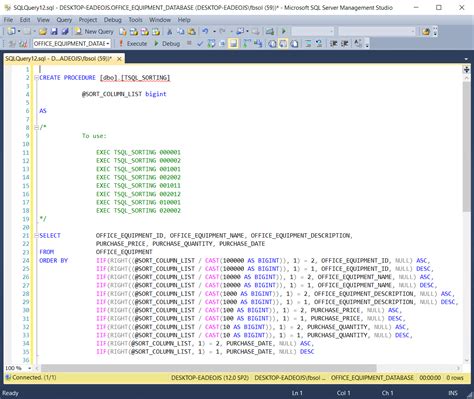This screenshot has width=474, height=399.
Task: Click the Execute button
Action: point(133,44)
